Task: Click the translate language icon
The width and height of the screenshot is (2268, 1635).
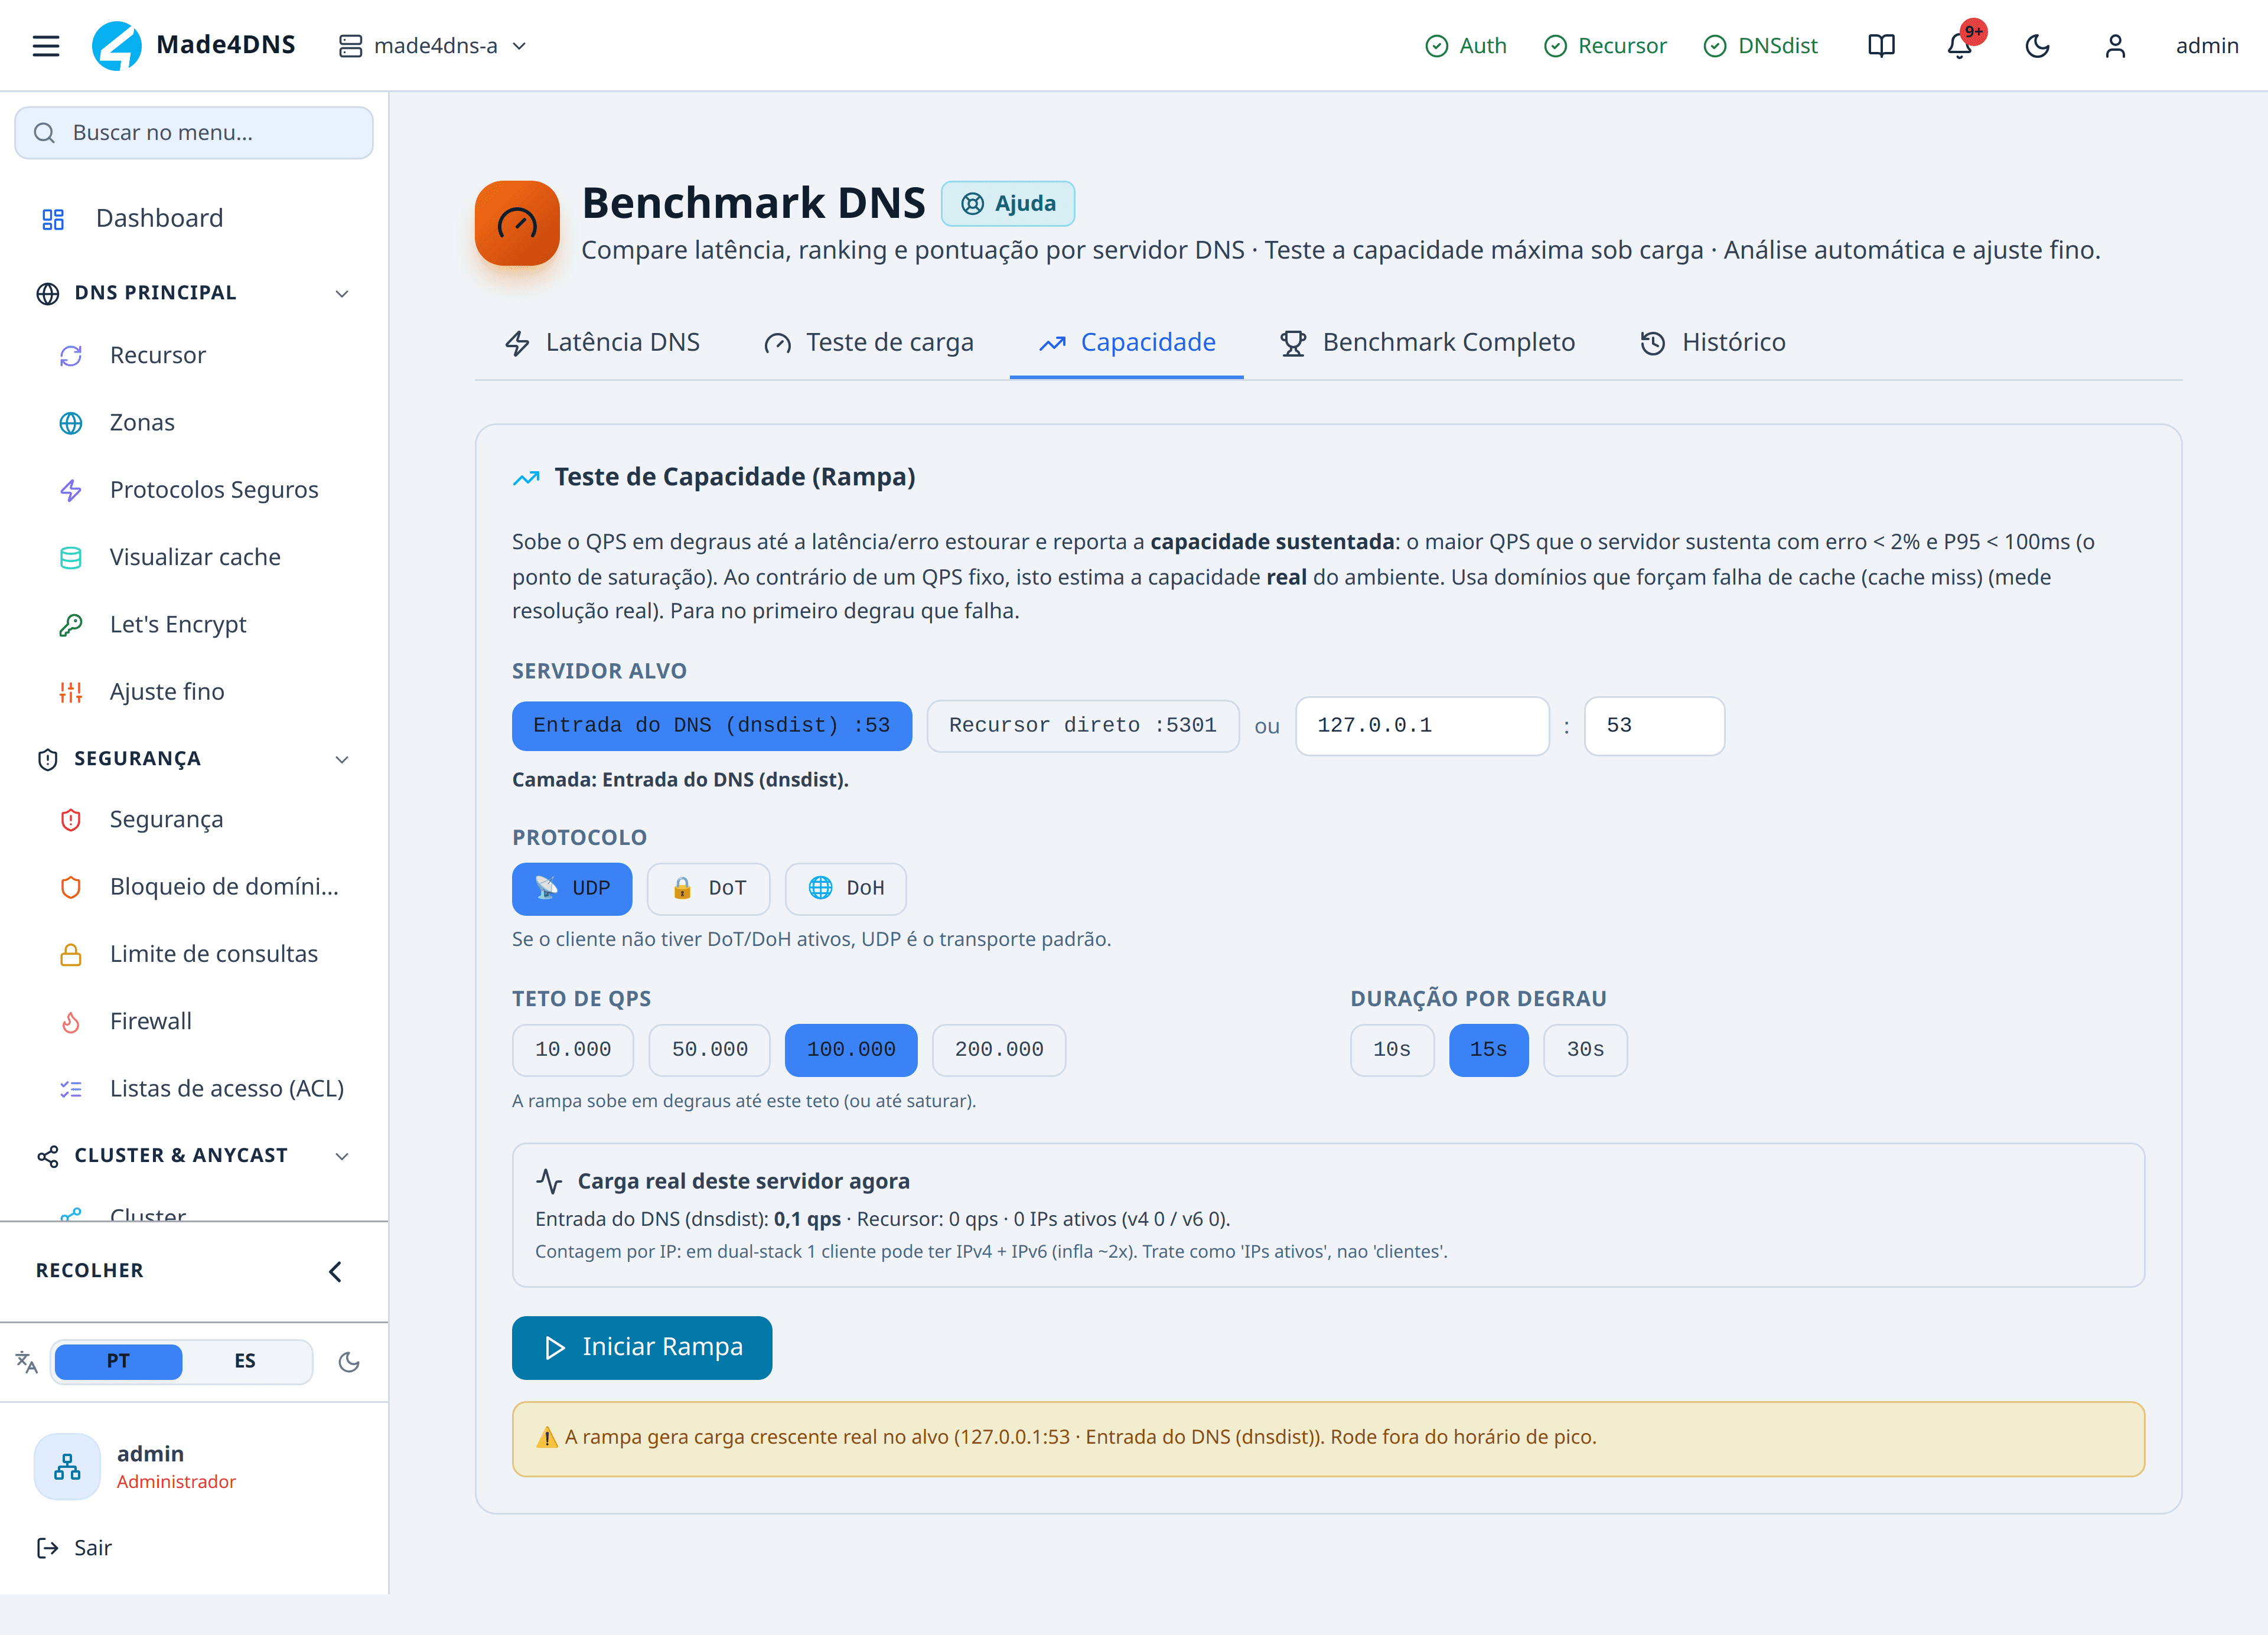Action: coord(26,1361)
